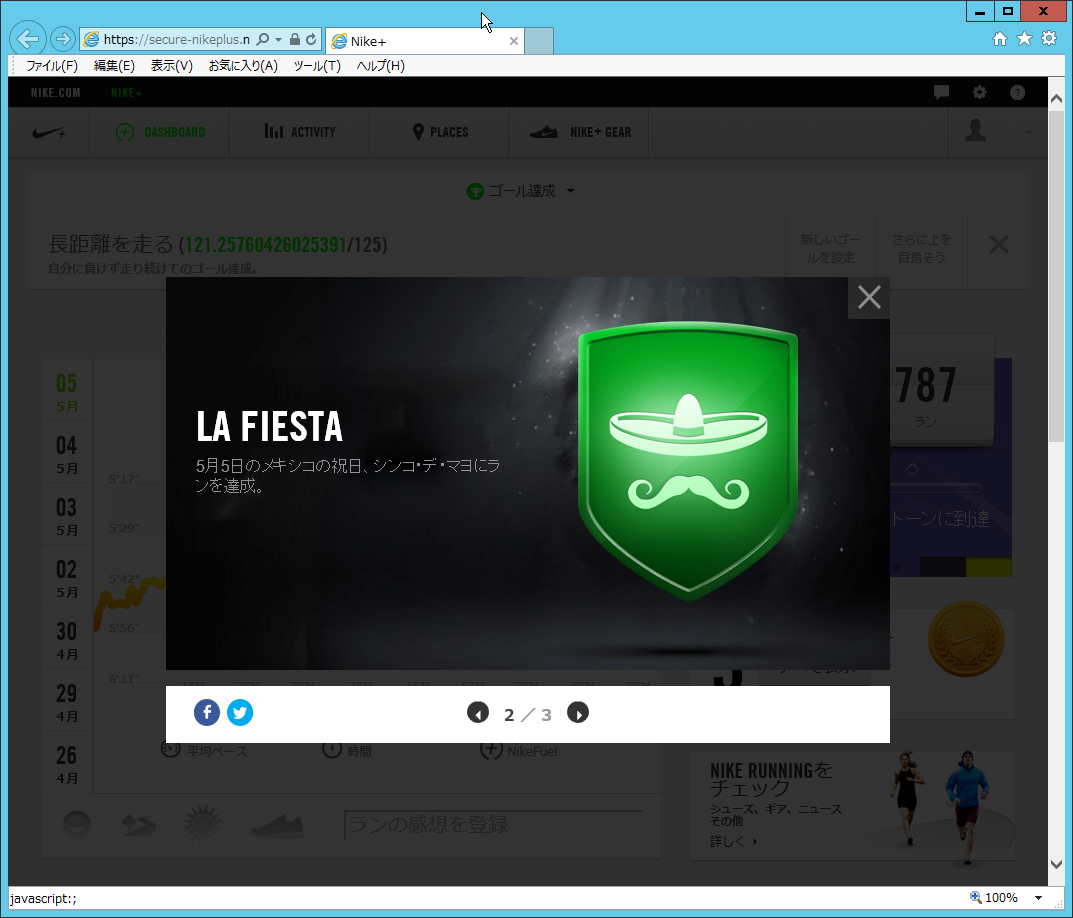Click the page scrollbar down arrow
The height and width of the screenshot is (918, 1073).
[x=1056, y=864]
